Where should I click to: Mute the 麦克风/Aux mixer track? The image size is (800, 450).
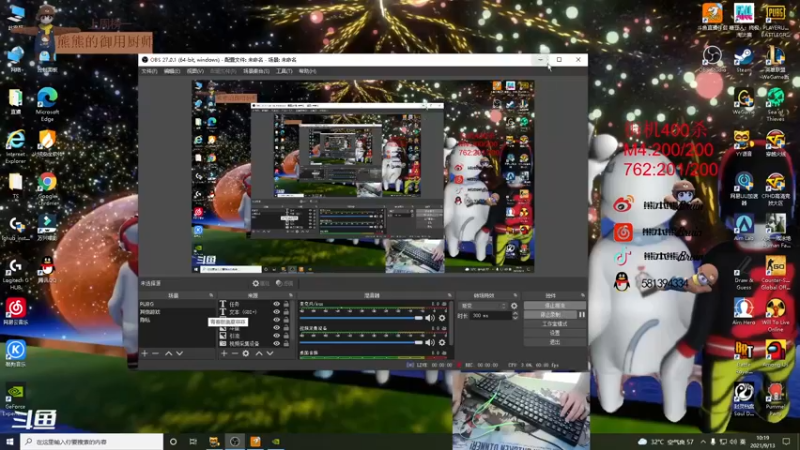pyautogui.click(x=430, y=318)
